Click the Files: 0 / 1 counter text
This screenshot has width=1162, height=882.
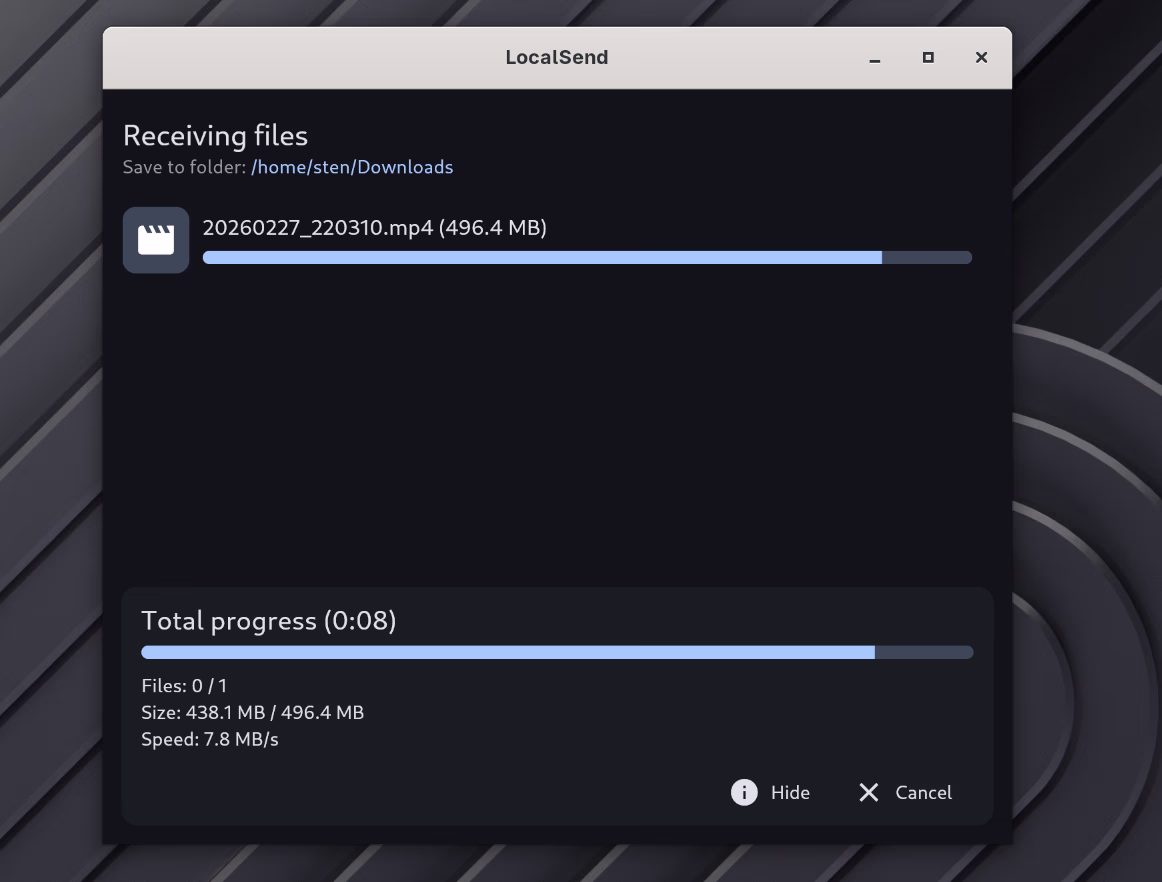point(184,685)
